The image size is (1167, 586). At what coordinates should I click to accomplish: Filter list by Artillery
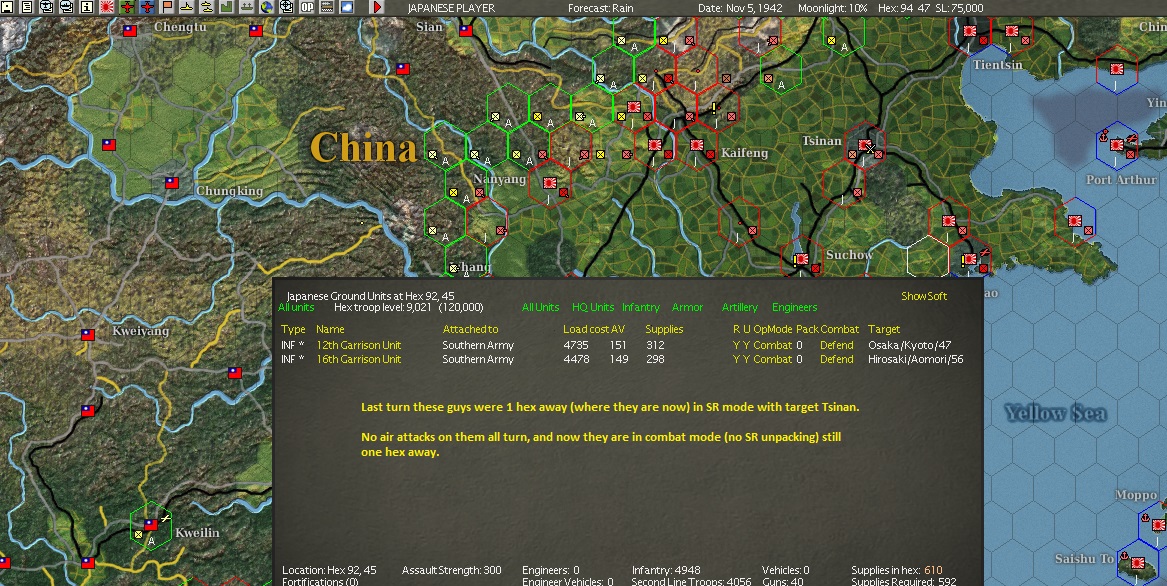point(740,307)
